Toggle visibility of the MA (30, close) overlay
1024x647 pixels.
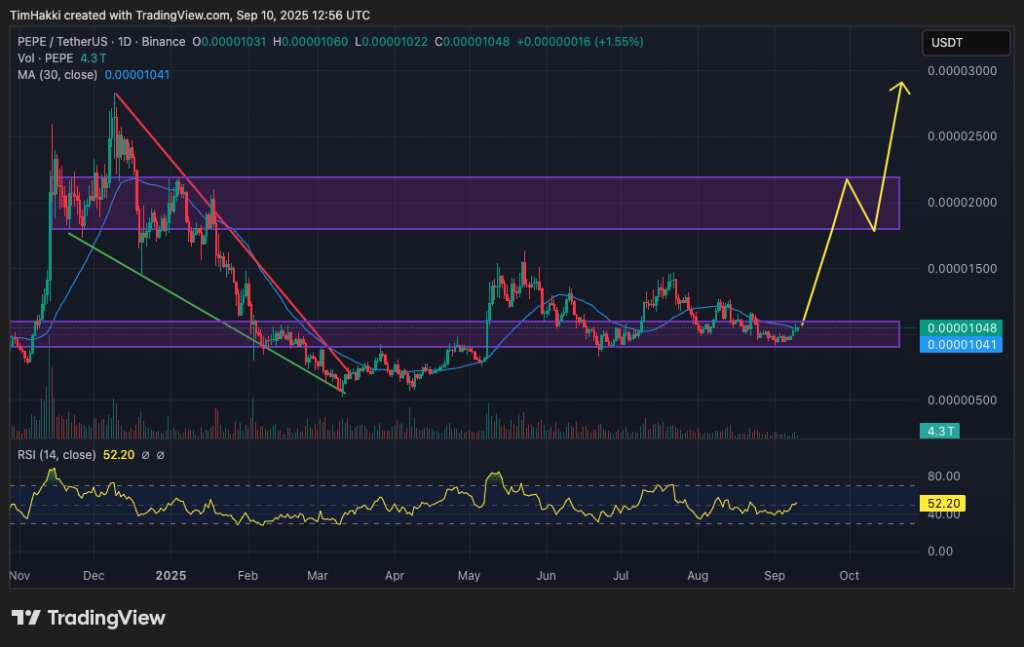(60, 74)
